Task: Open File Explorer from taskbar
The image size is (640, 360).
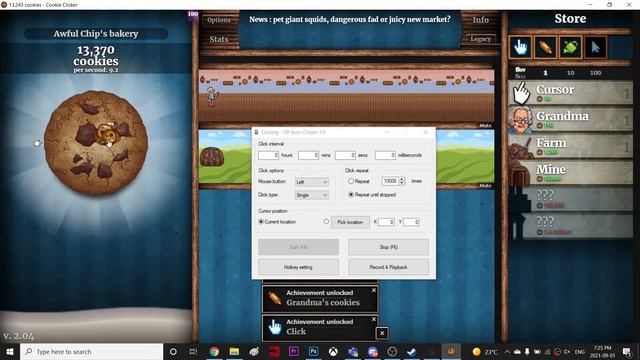Action: click(234, 351)
